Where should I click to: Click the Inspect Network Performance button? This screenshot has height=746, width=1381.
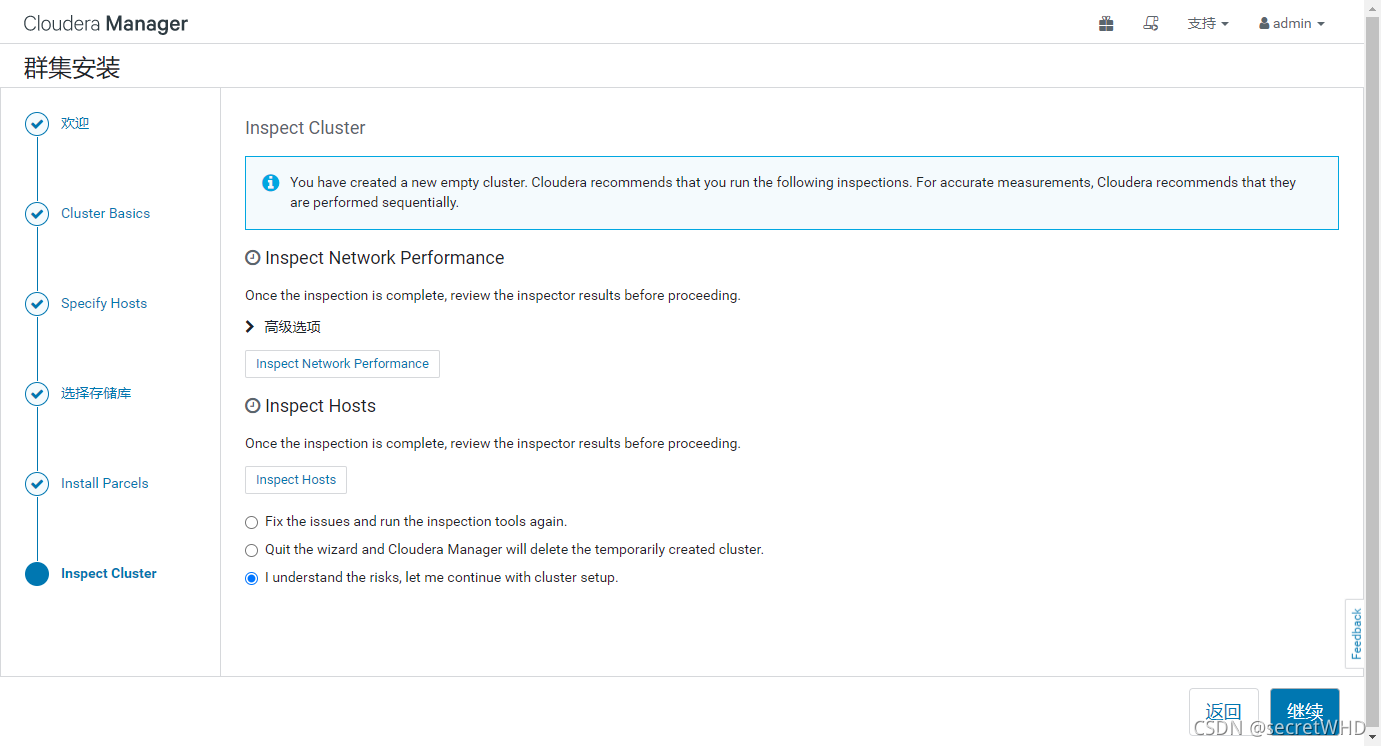[342, 364]
